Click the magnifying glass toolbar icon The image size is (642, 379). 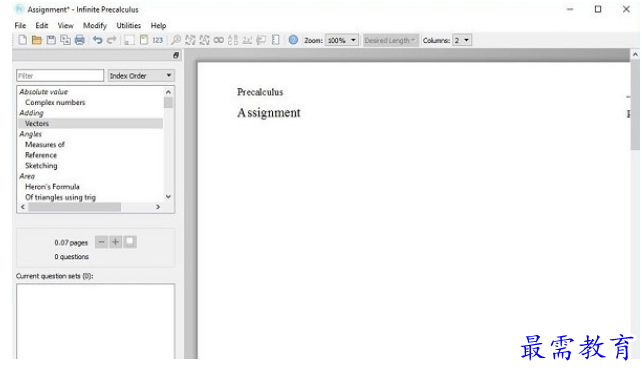click(x=176, y=40)
